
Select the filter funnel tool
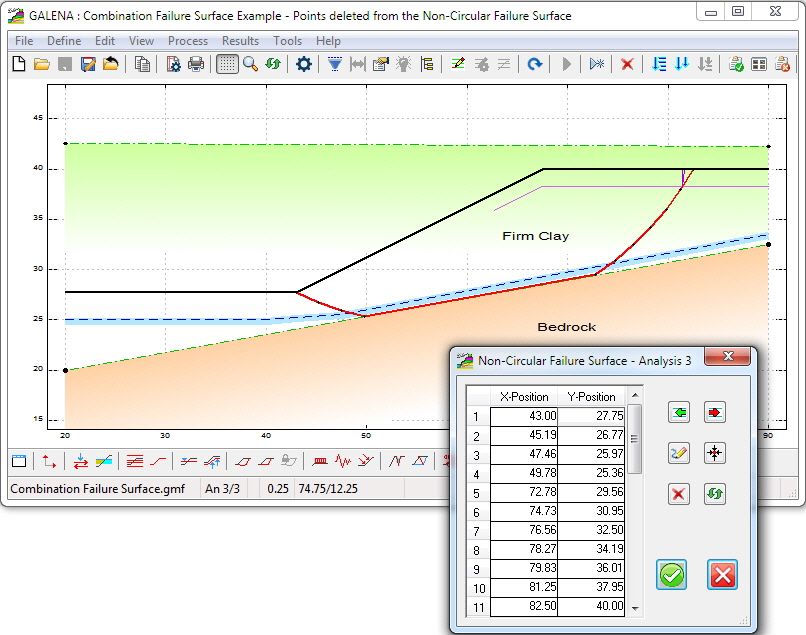click(335, 63)
